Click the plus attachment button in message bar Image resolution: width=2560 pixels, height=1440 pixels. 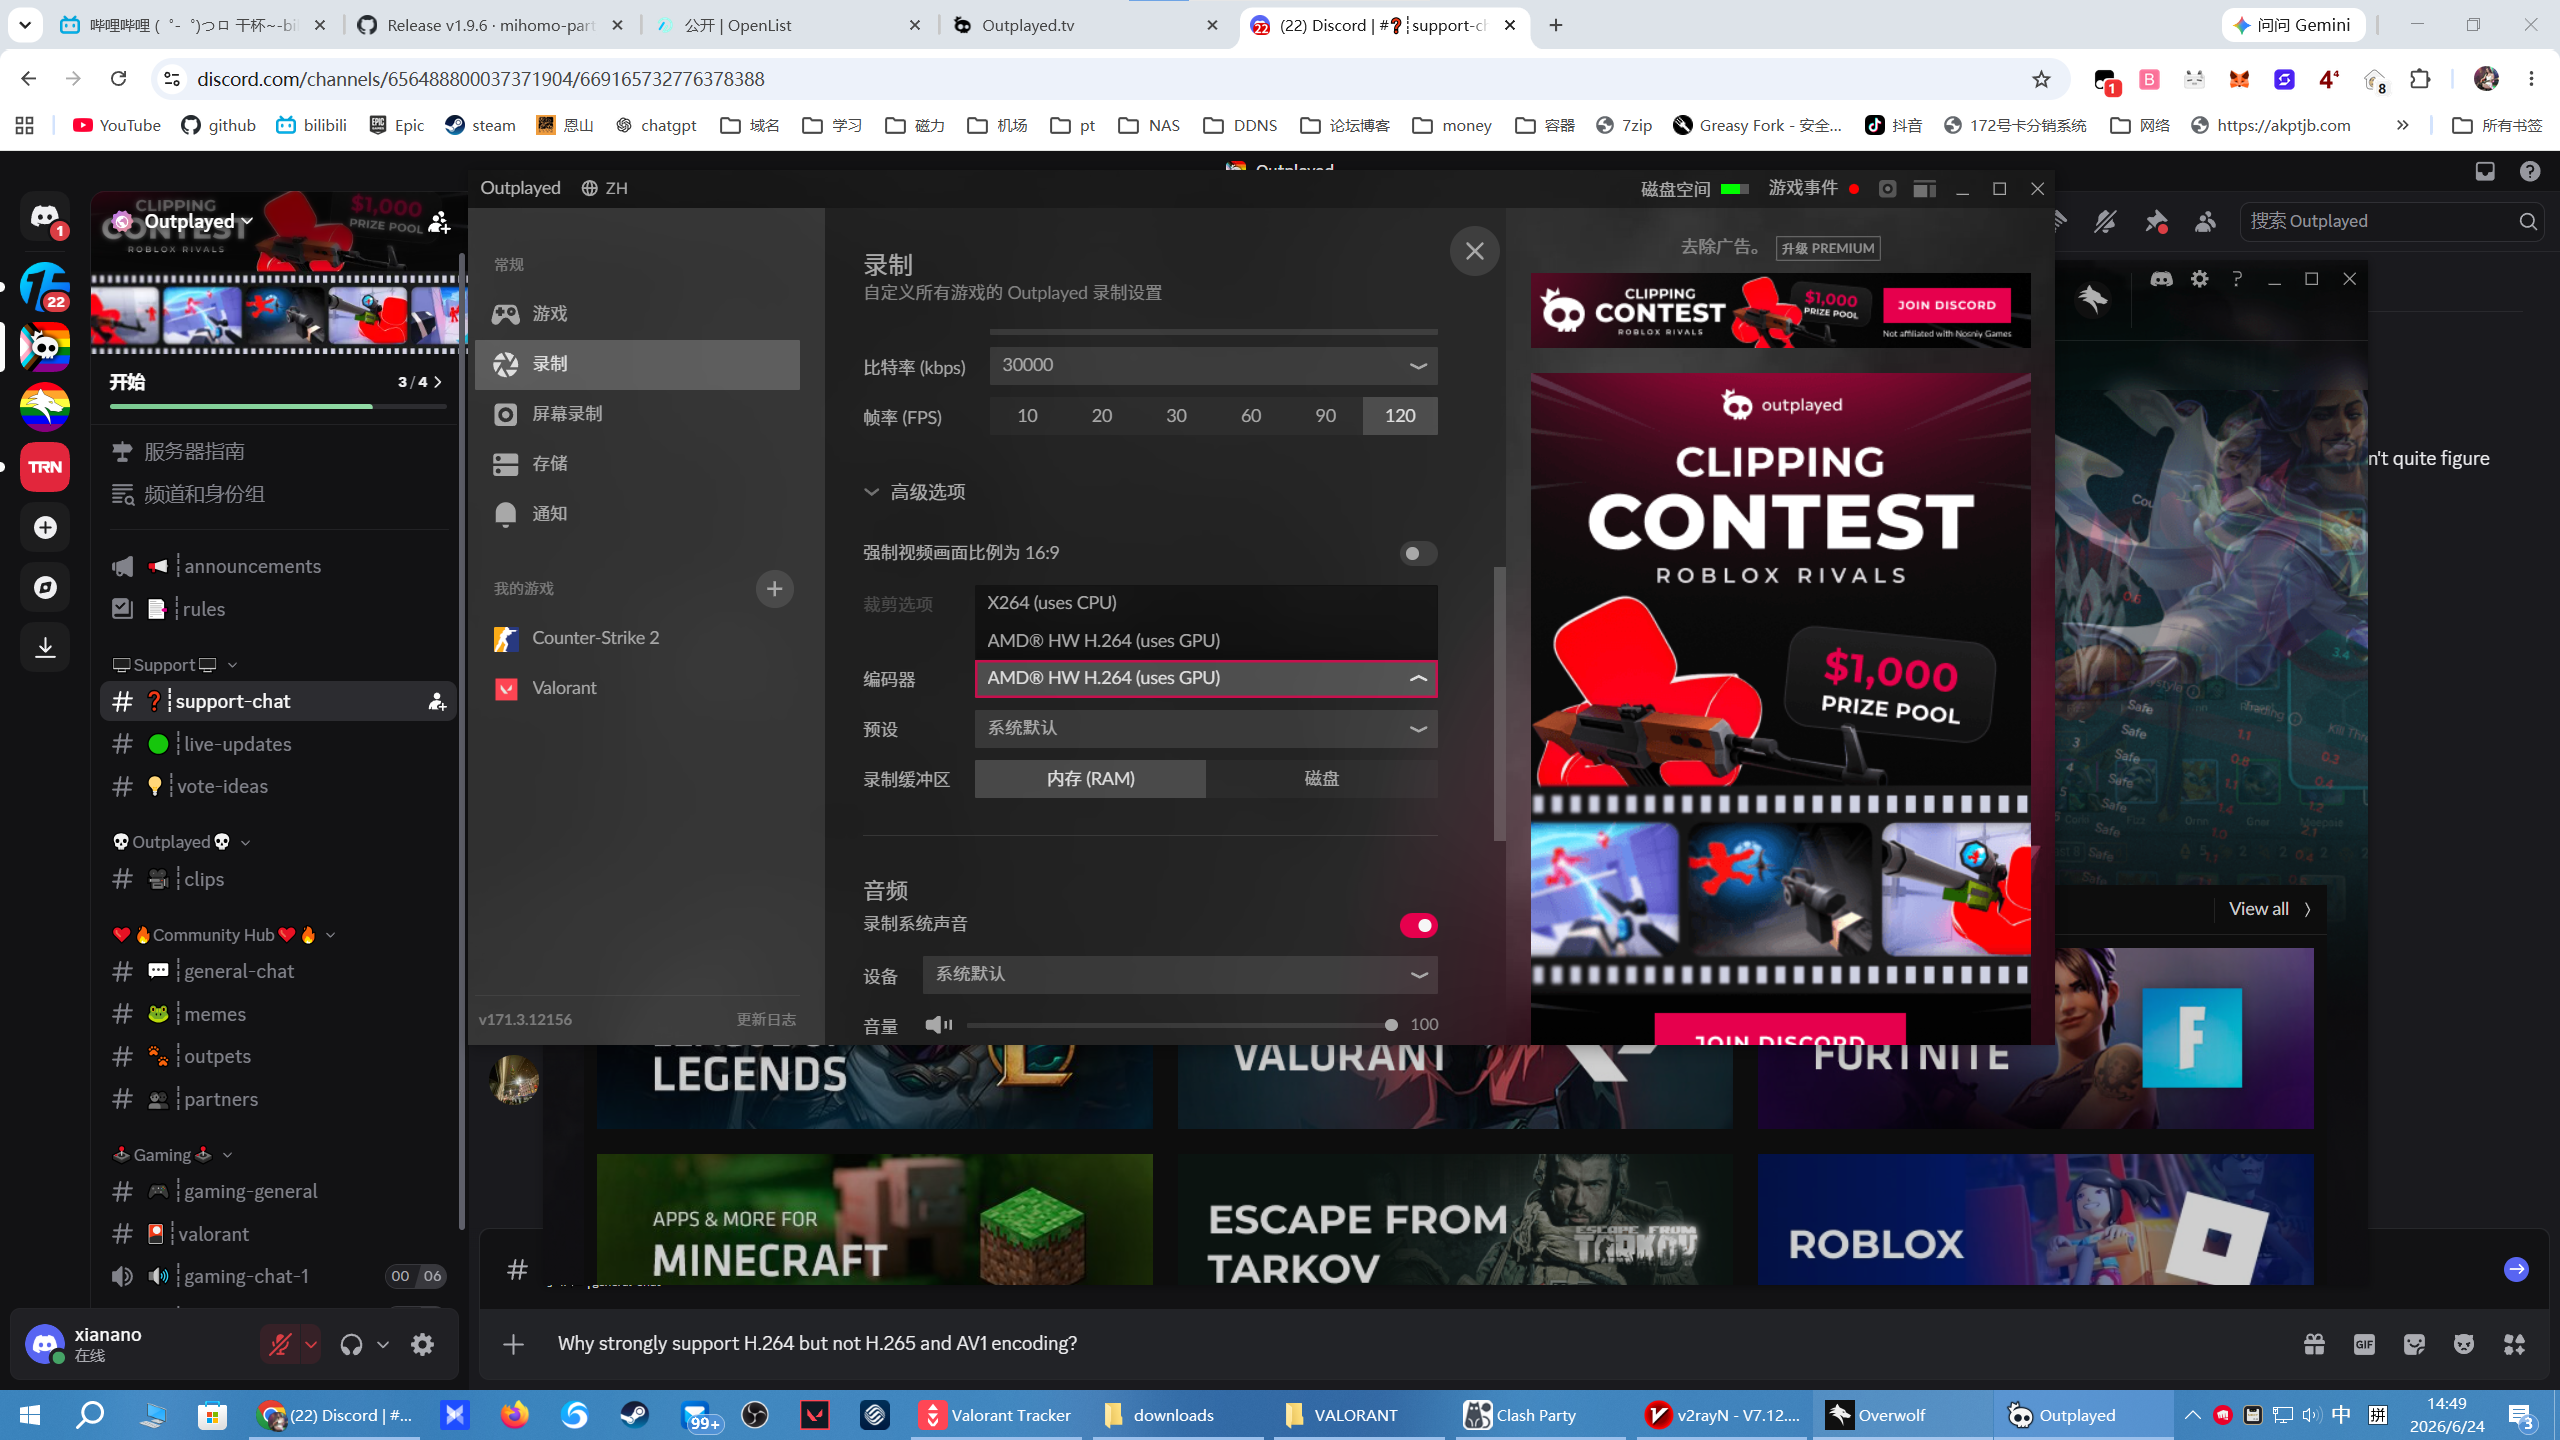point(513,1344)
